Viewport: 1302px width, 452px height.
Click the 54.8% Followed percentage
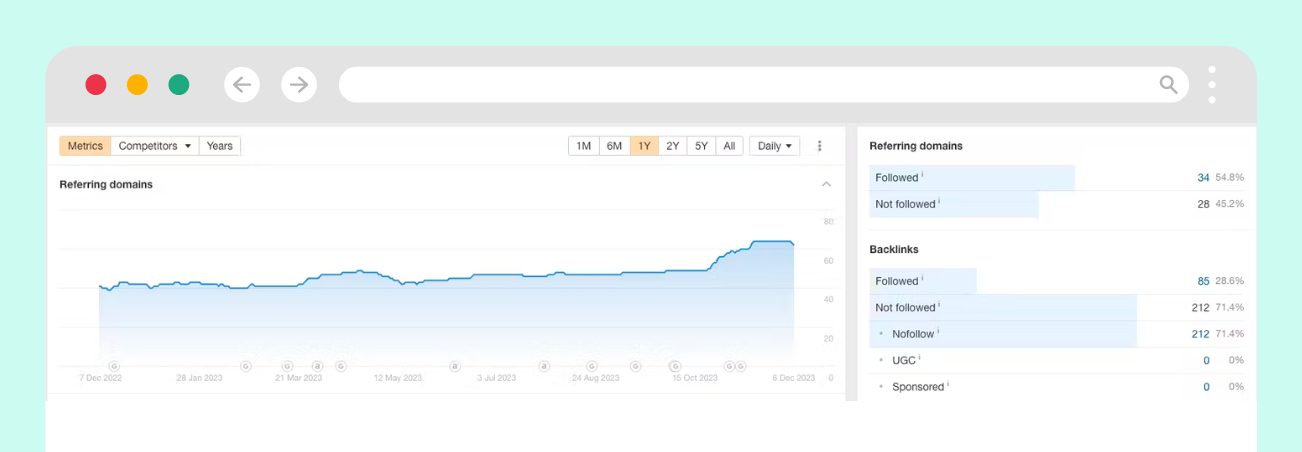1229,178
